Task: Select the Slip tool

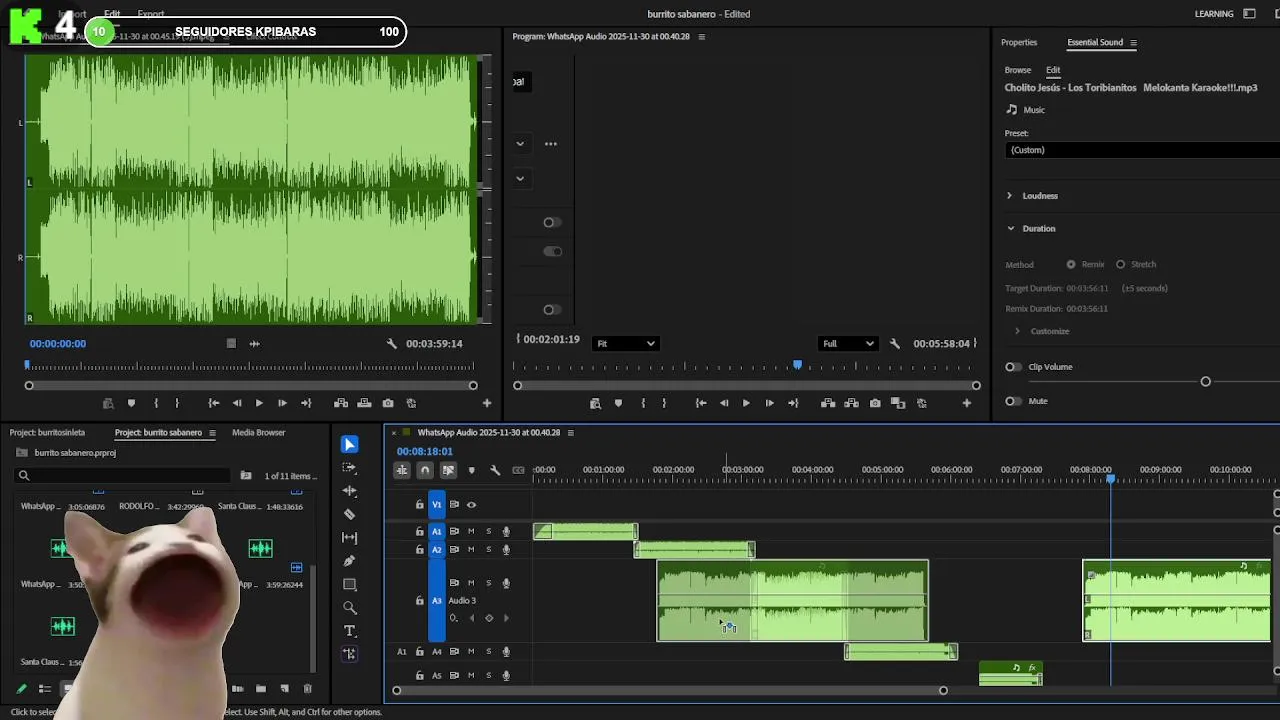Action: (x=349, y=538)
